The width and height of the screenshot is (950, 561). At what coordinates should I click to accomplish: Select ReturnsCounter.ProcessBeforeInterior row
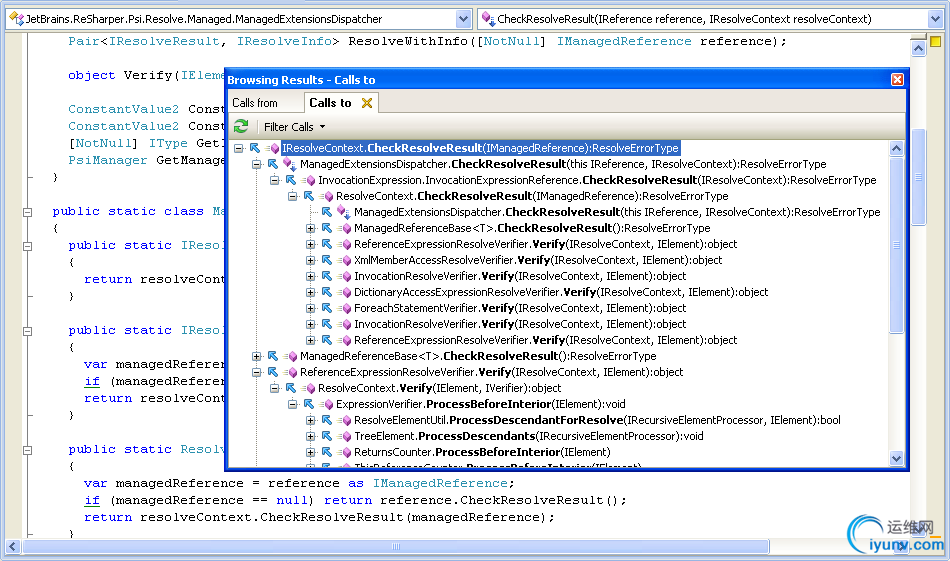482,452
